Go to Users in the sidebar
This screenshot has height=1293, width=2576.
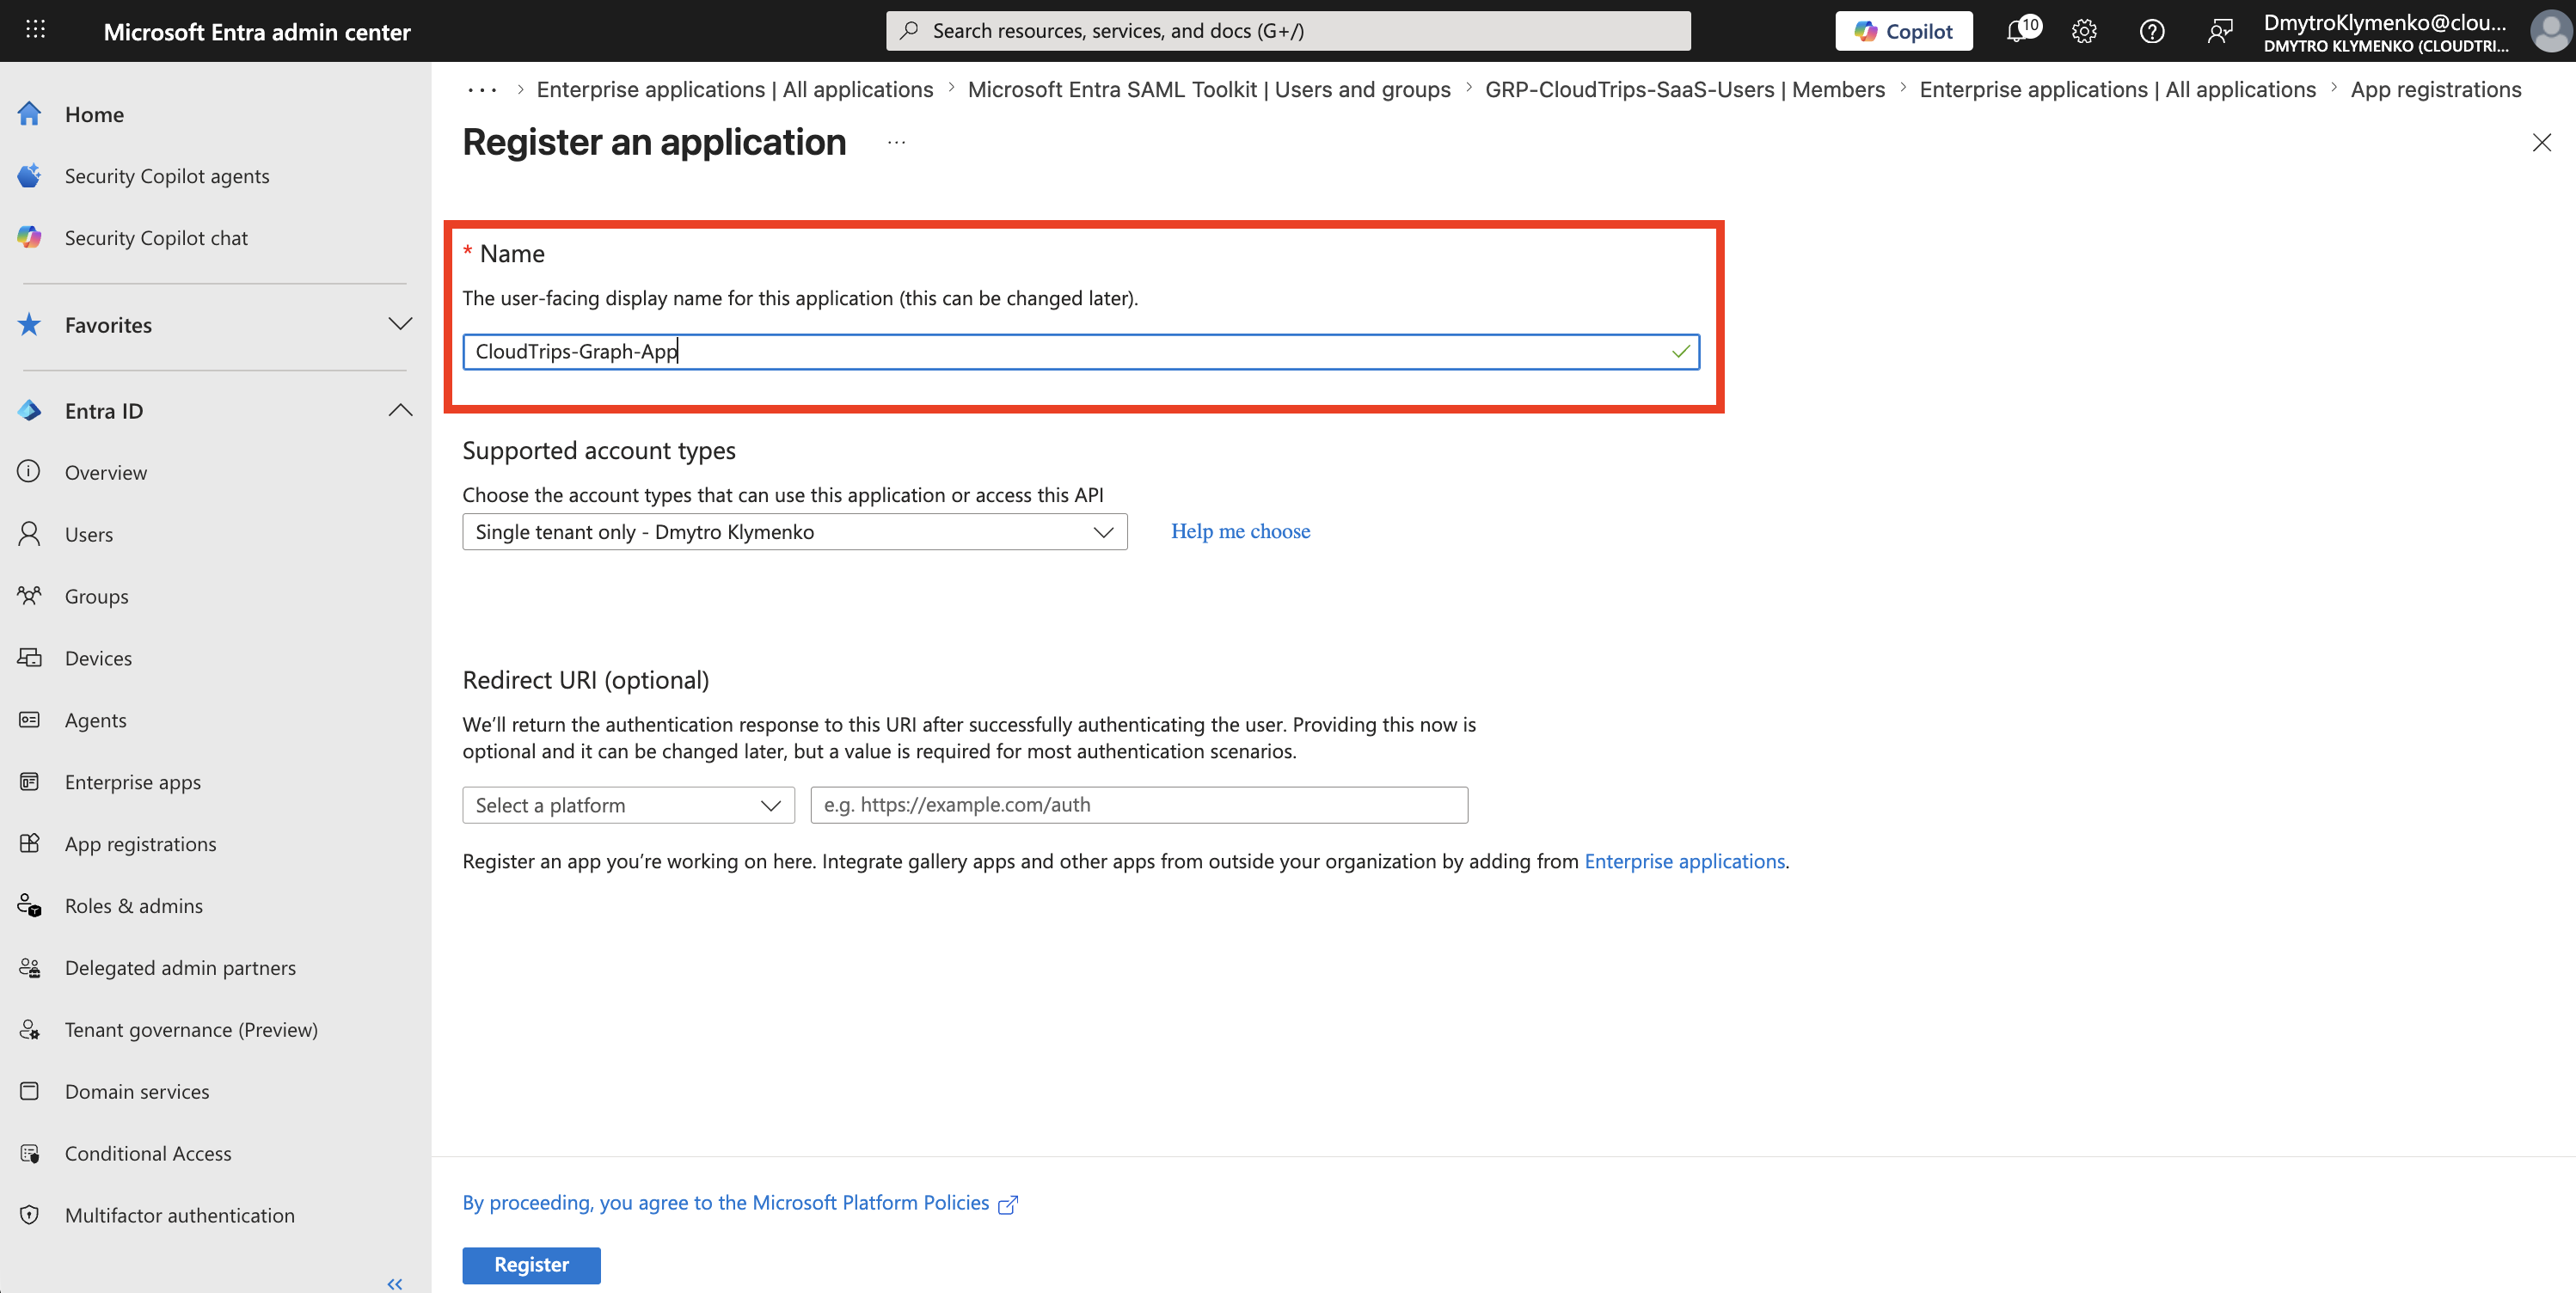[x=89, y=534]
